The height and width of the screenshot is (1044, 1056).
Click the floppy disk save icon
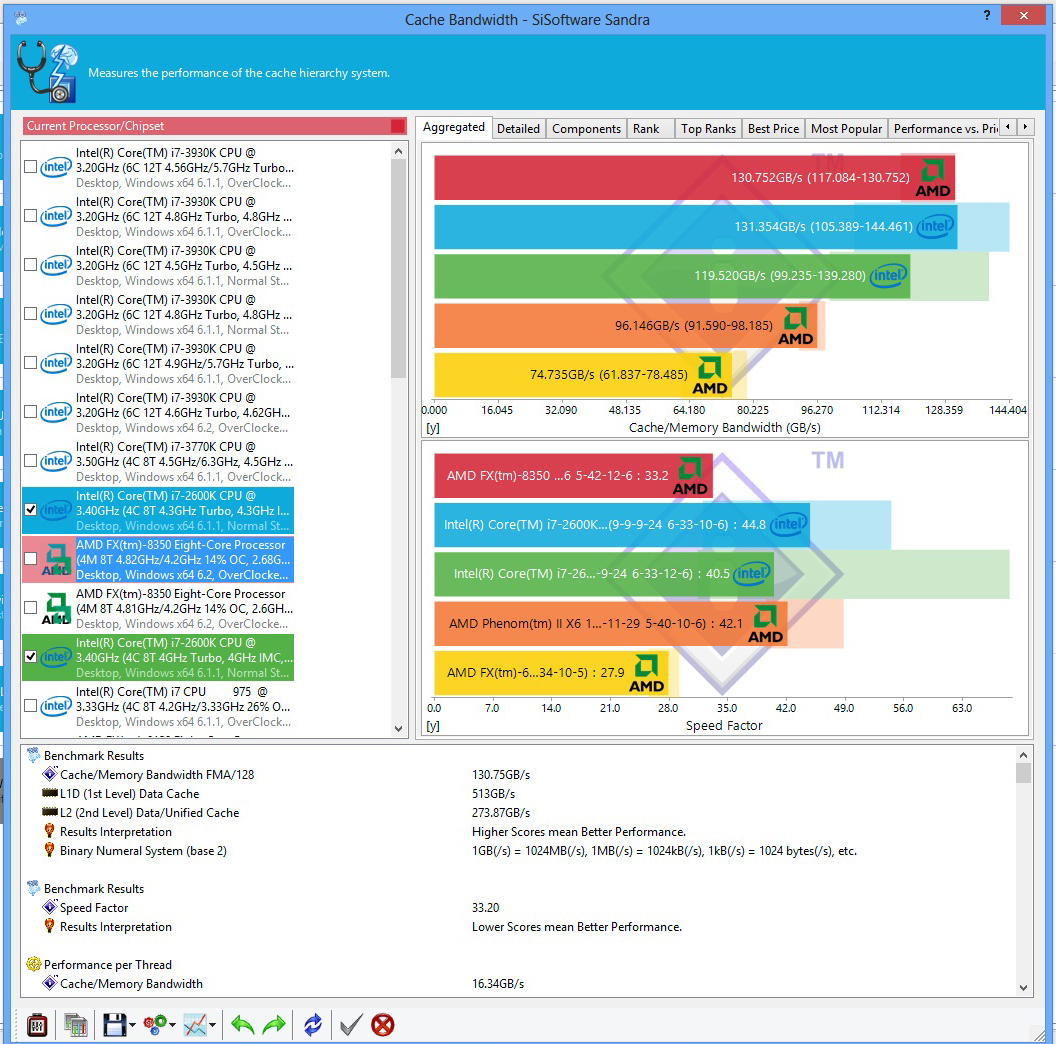(x=114, y=1025)
